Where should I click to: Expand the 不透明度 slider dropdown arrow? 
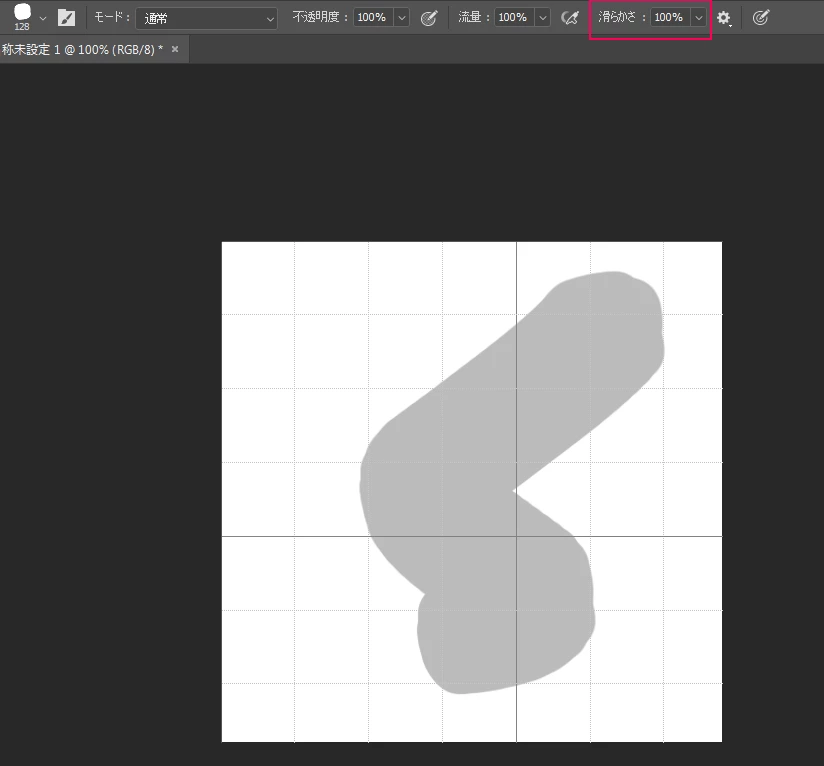pyautogui.click(x=401, y=18)
